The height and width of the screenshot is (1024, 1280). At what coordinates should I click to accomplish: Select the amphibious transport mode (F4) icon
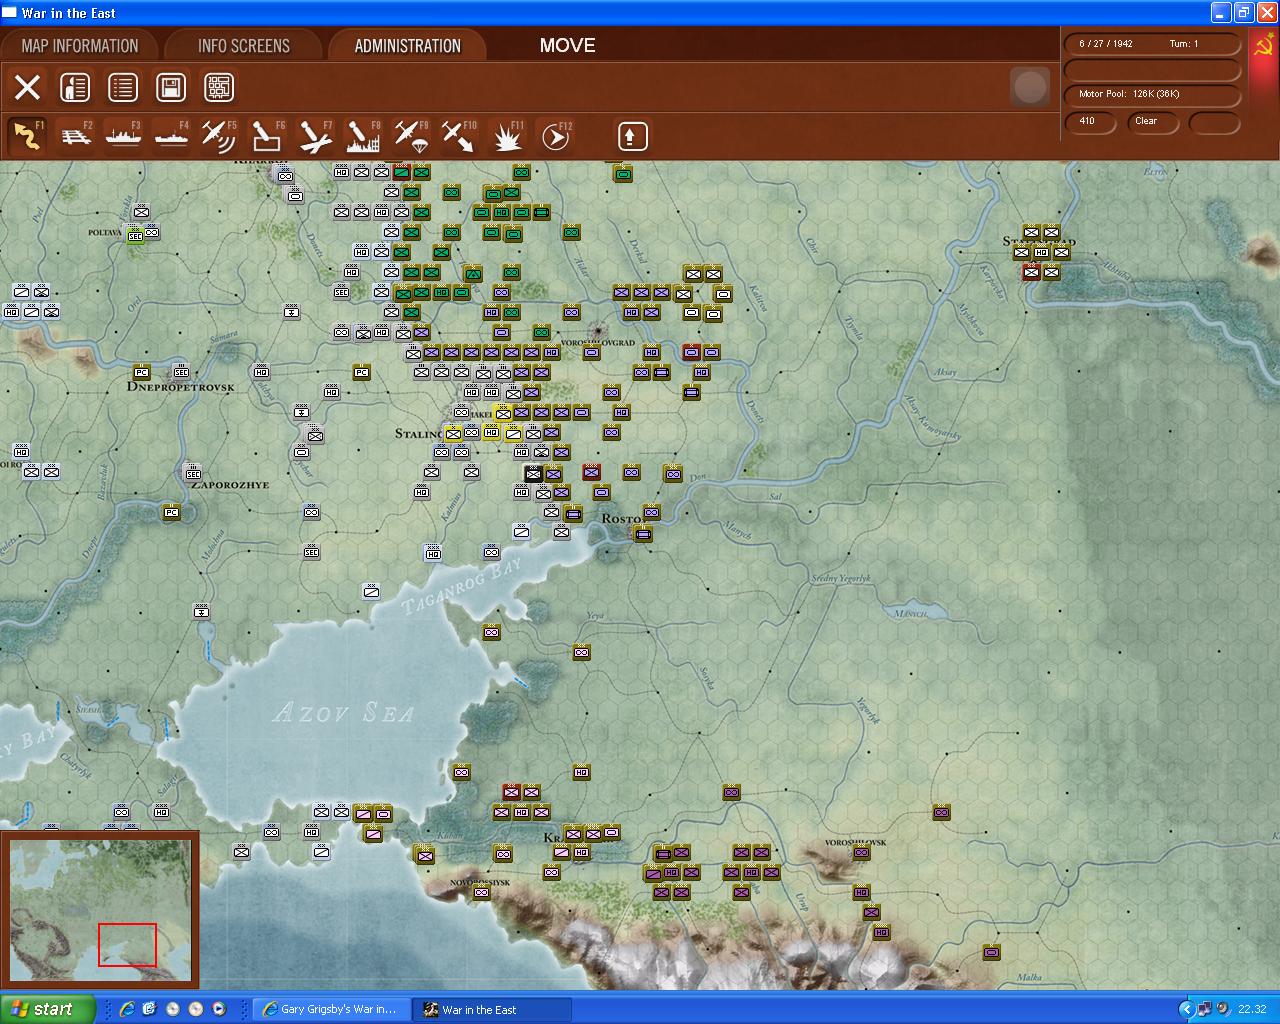click(x=171, y=136)
